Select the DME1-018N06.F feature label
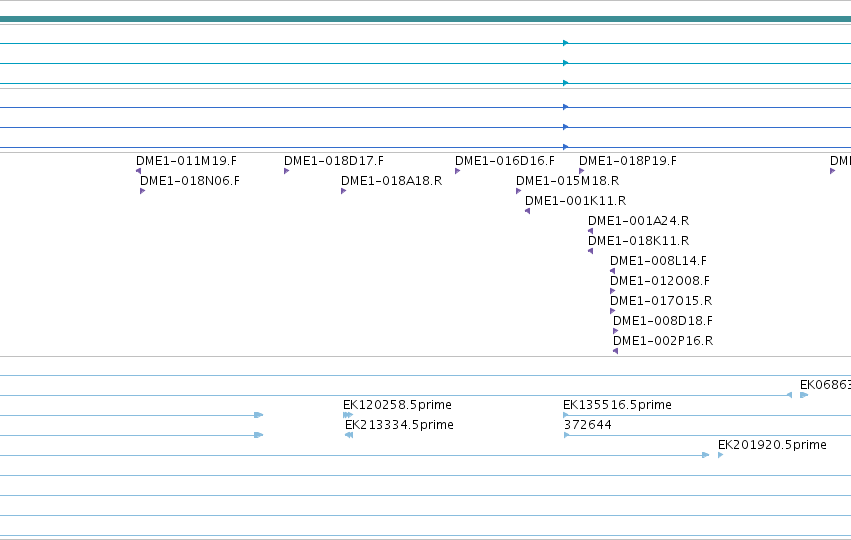851x540 pixels. (x=189, y=181)
